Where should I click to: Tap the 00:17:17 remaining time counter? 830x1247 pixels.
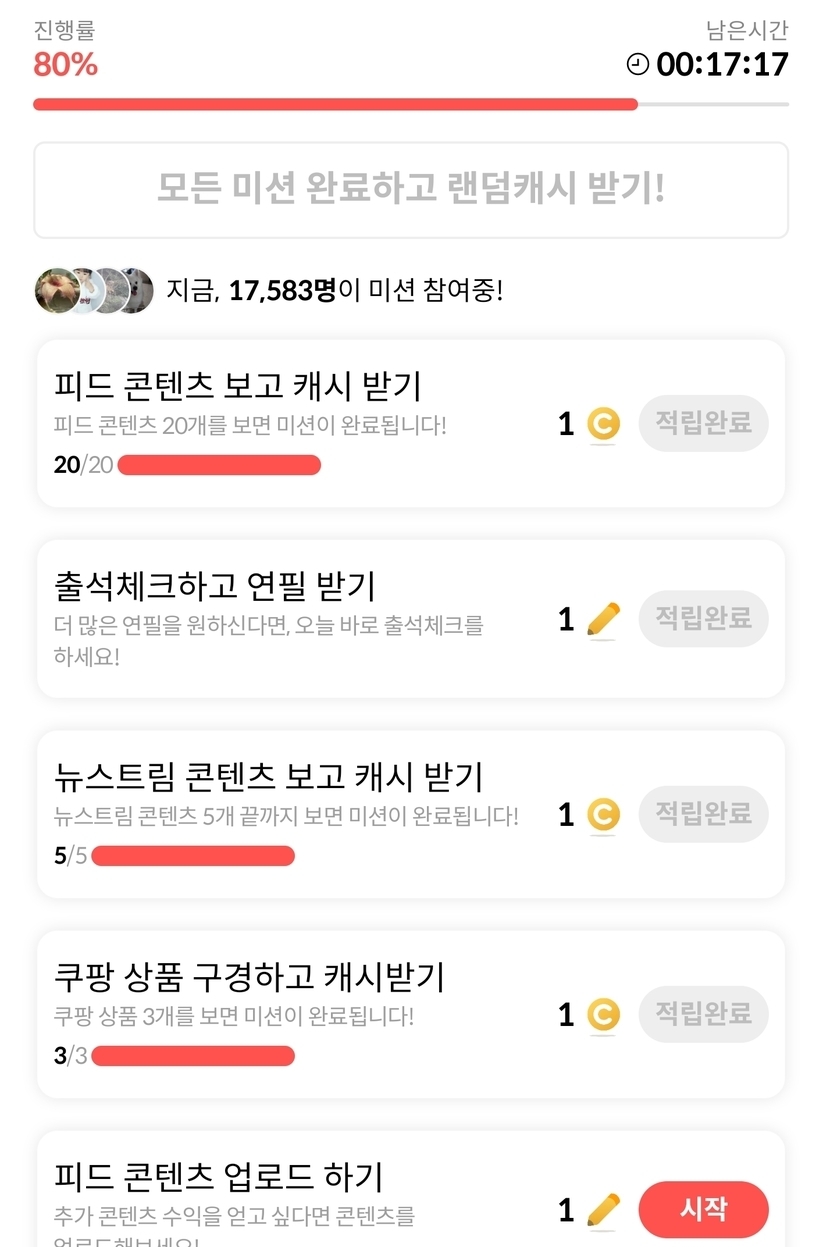click(x=722, y=64)
